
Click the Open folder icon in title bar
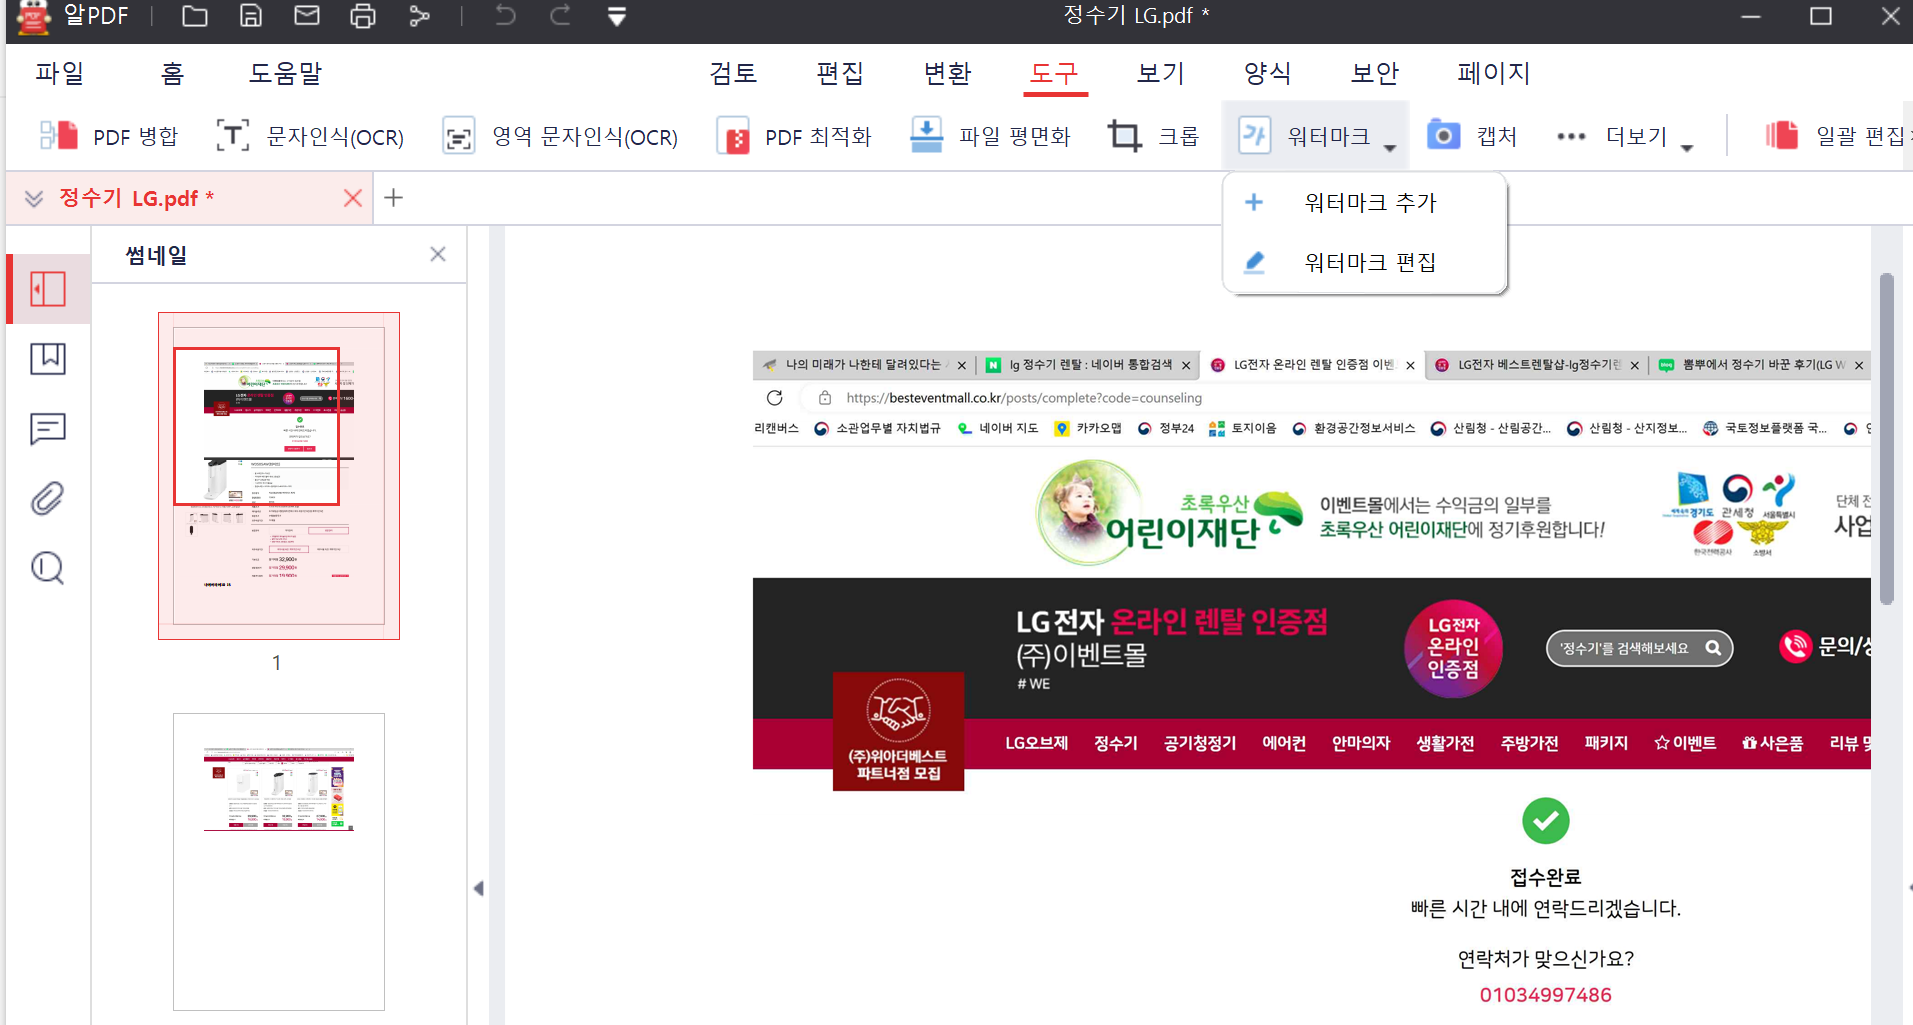click(195, 16)
